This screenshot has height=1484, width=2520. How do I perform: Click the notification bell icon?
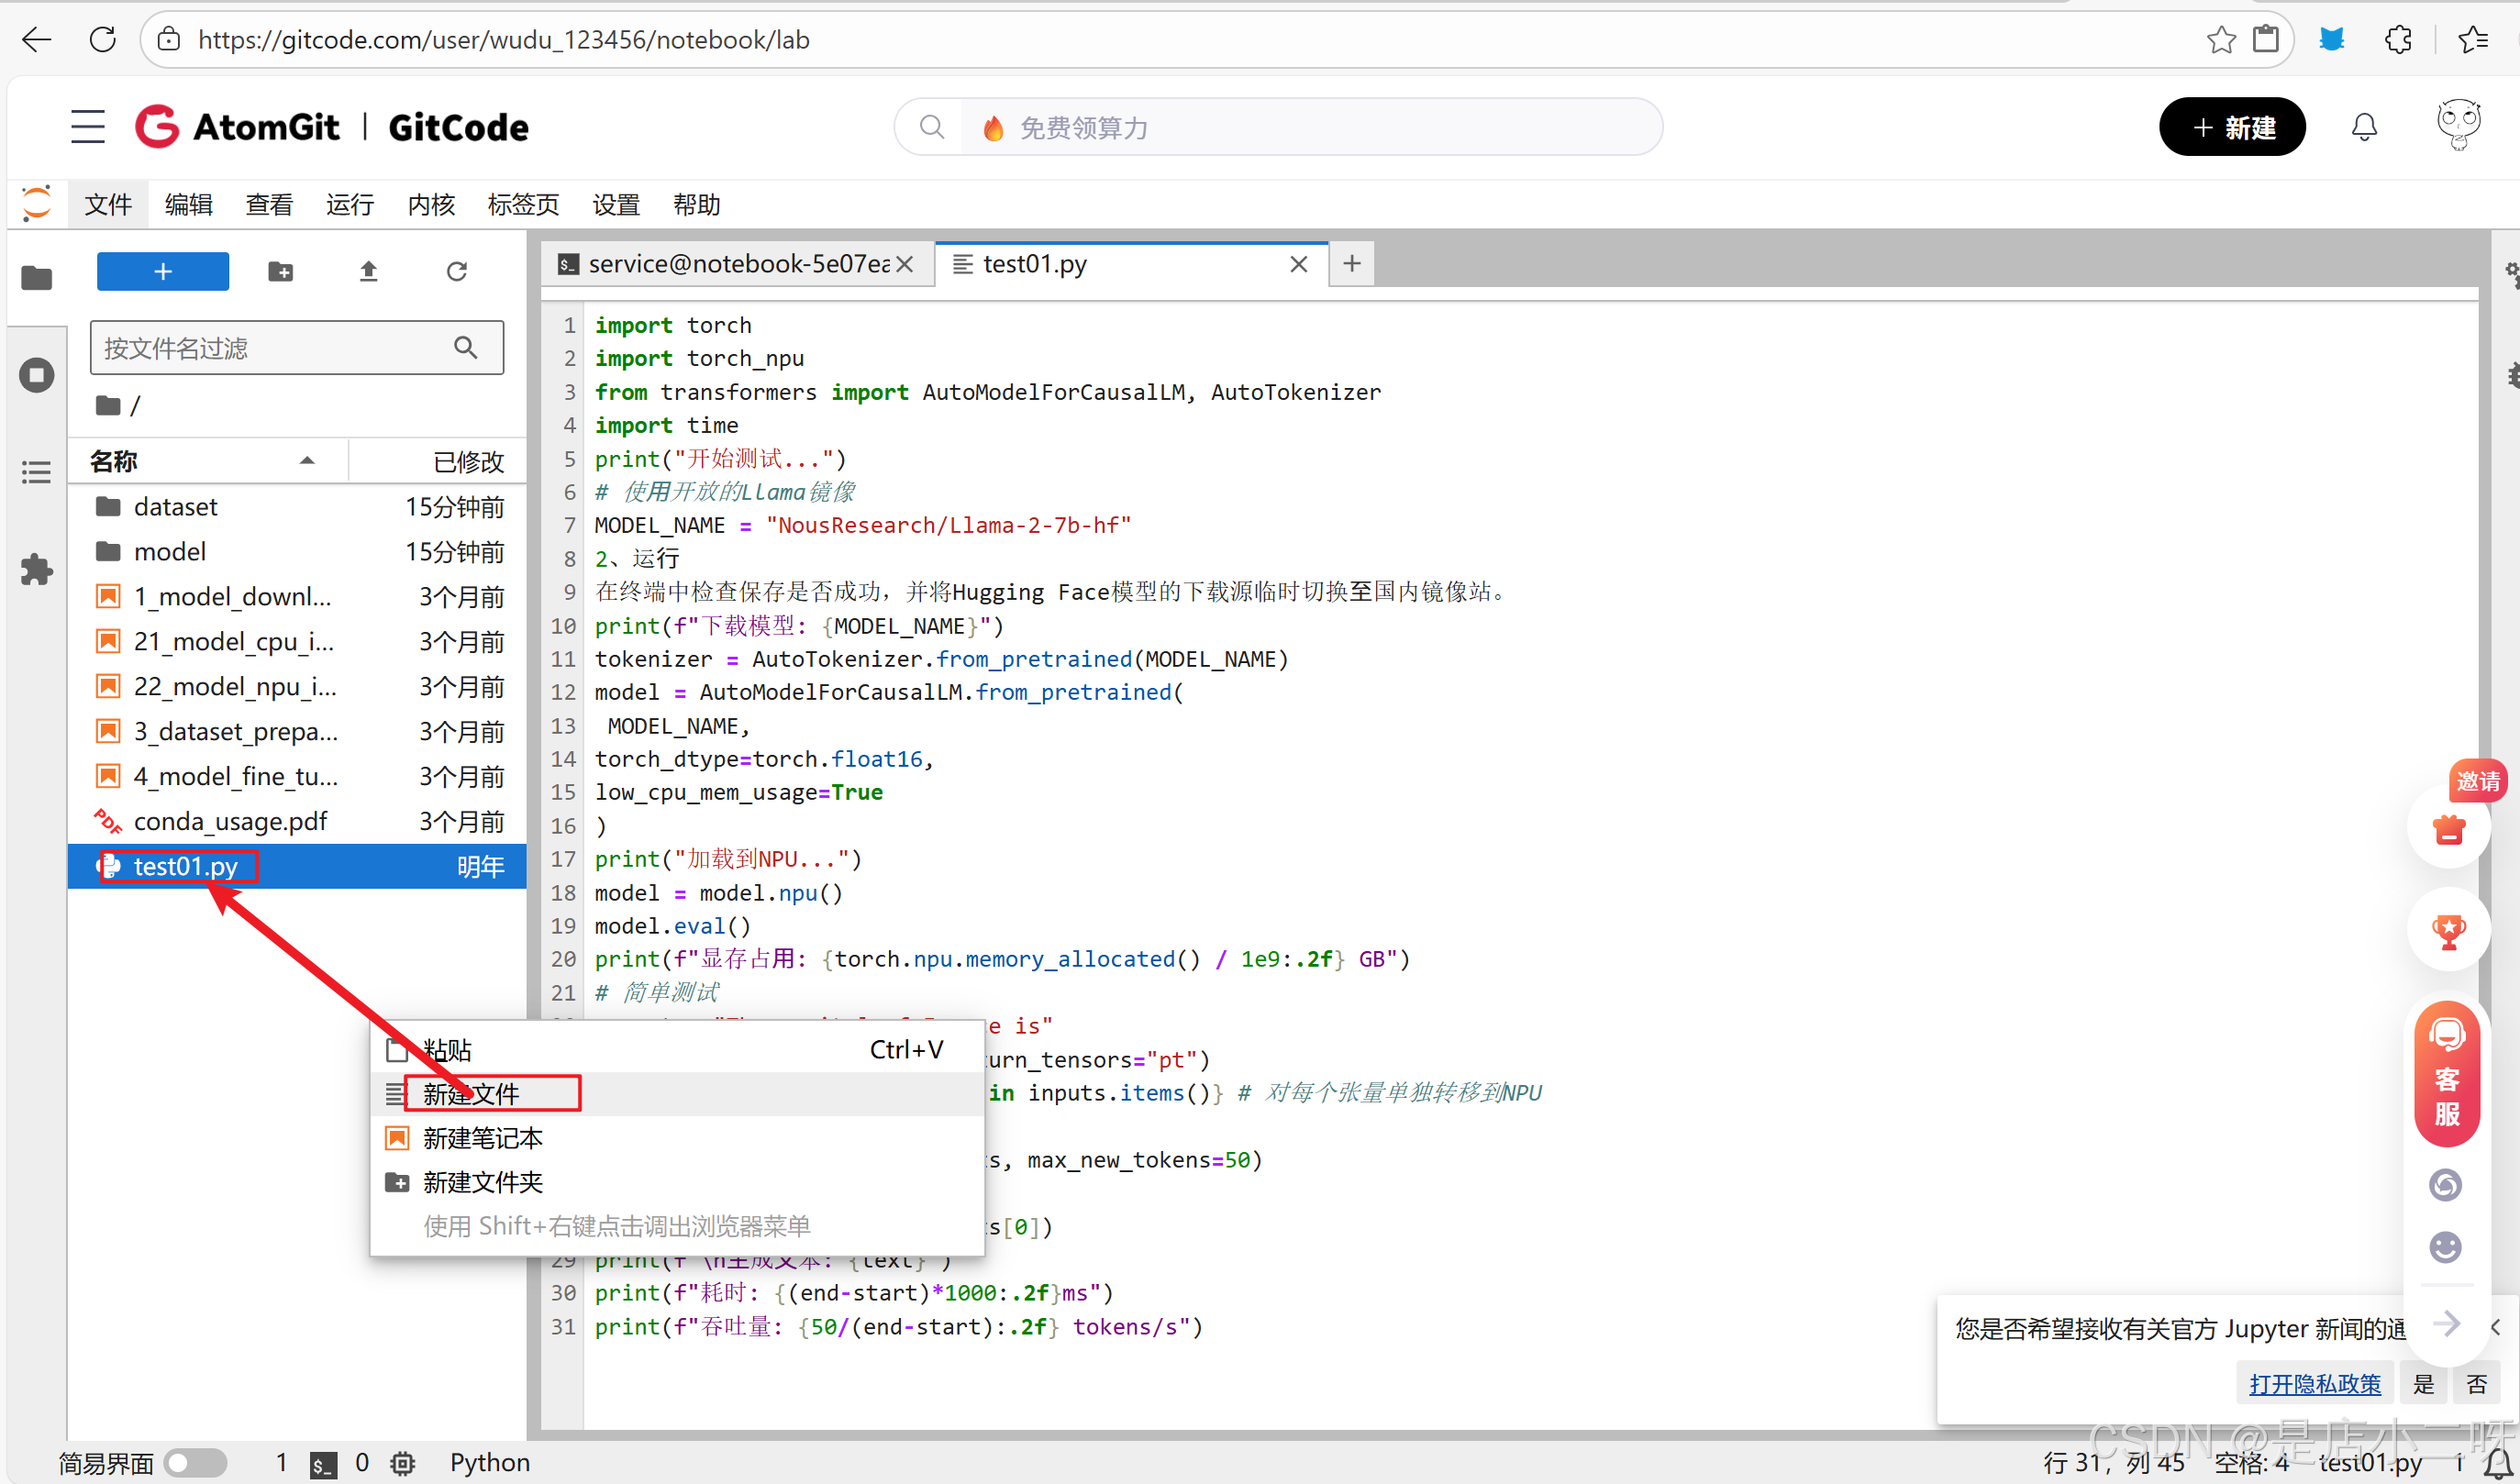tap(2364, 126)
